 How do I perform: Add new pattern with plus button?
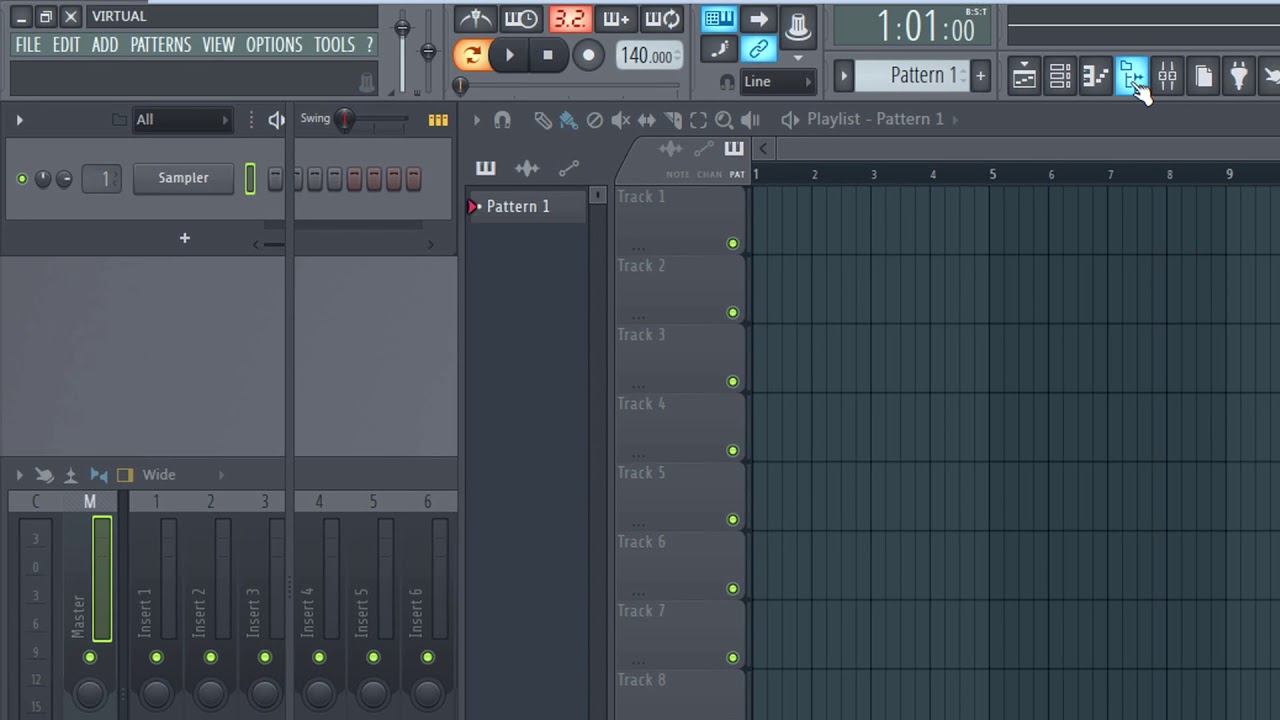click(980, 76)
